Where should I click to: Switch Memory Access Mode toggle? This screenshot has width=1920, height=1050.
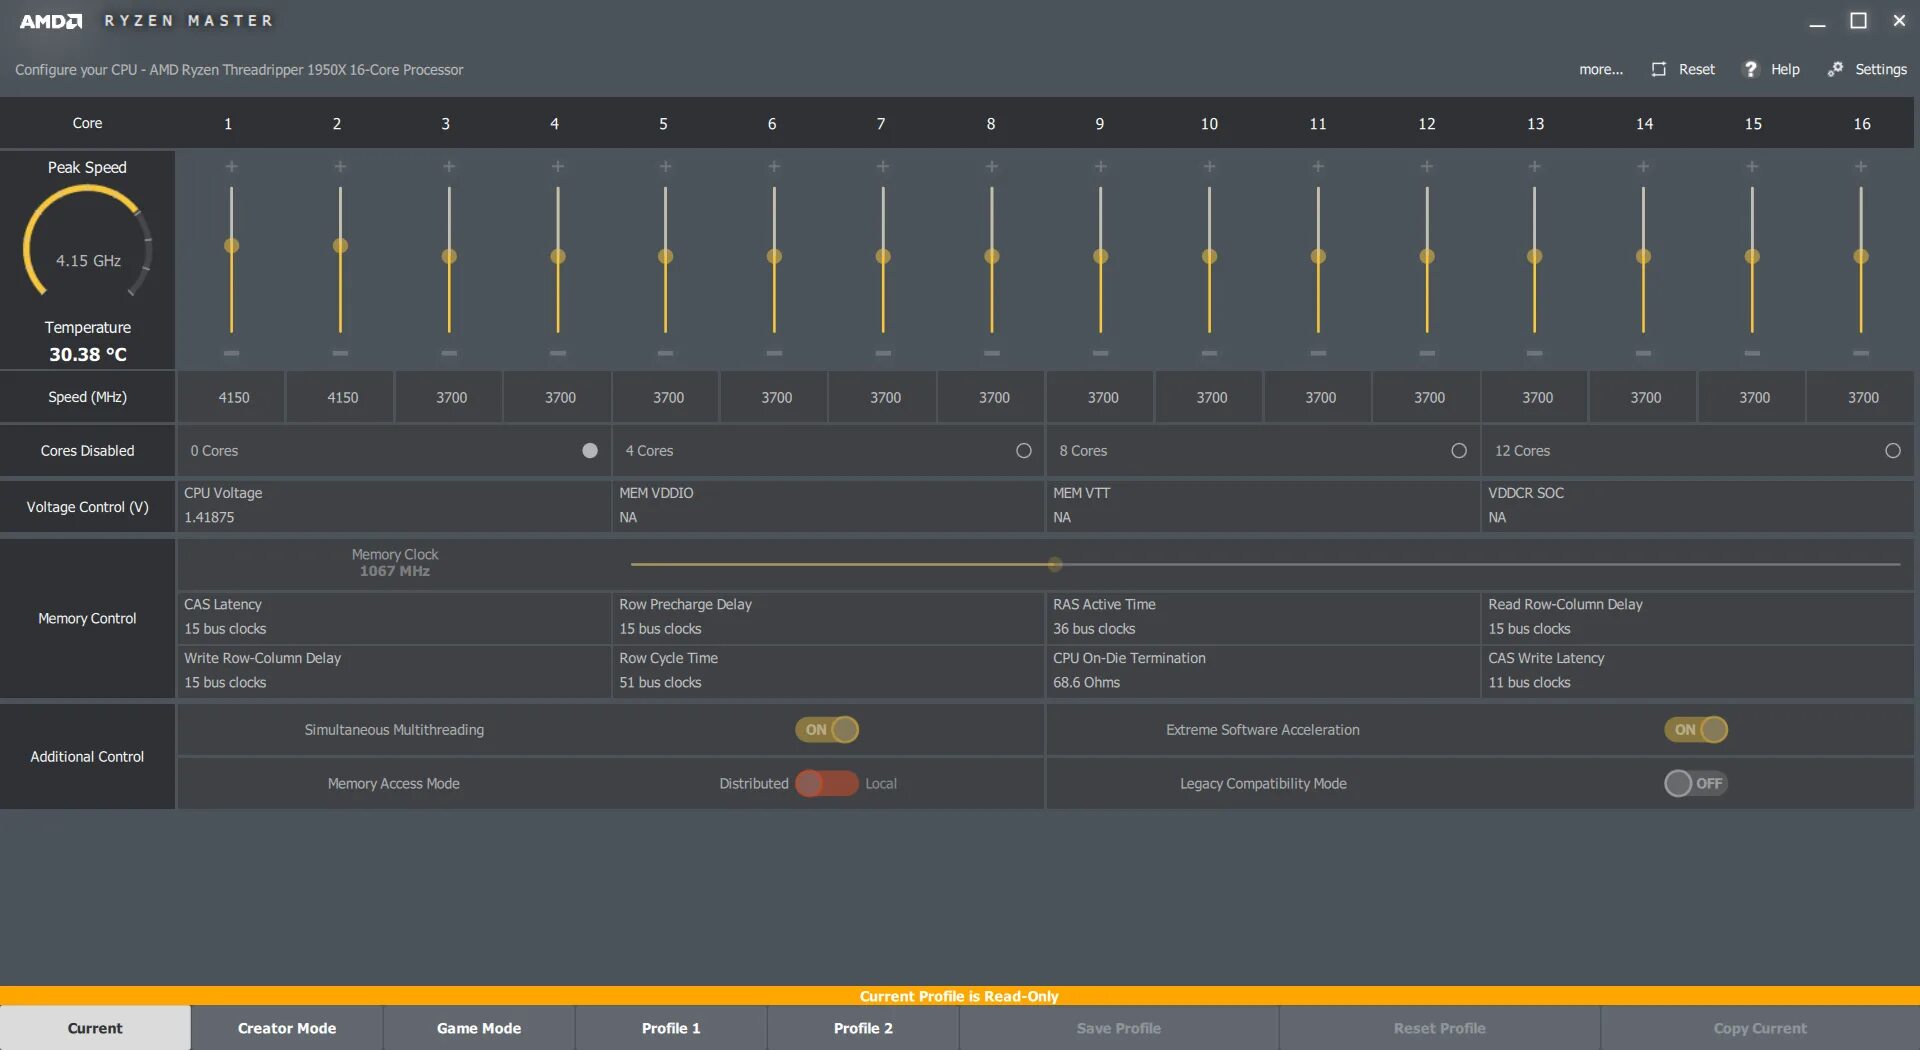click(x=827, y=784)
